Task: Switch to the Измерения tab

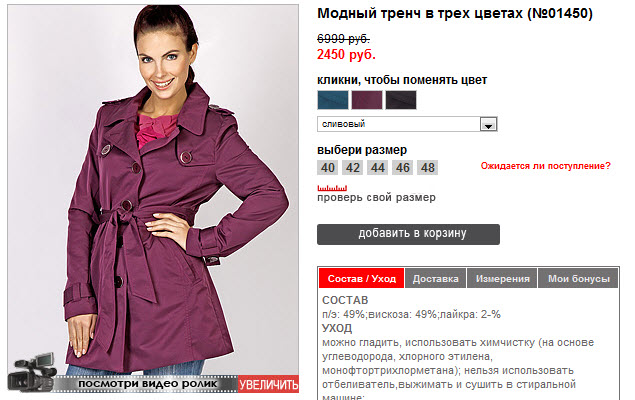Action: 502,279
